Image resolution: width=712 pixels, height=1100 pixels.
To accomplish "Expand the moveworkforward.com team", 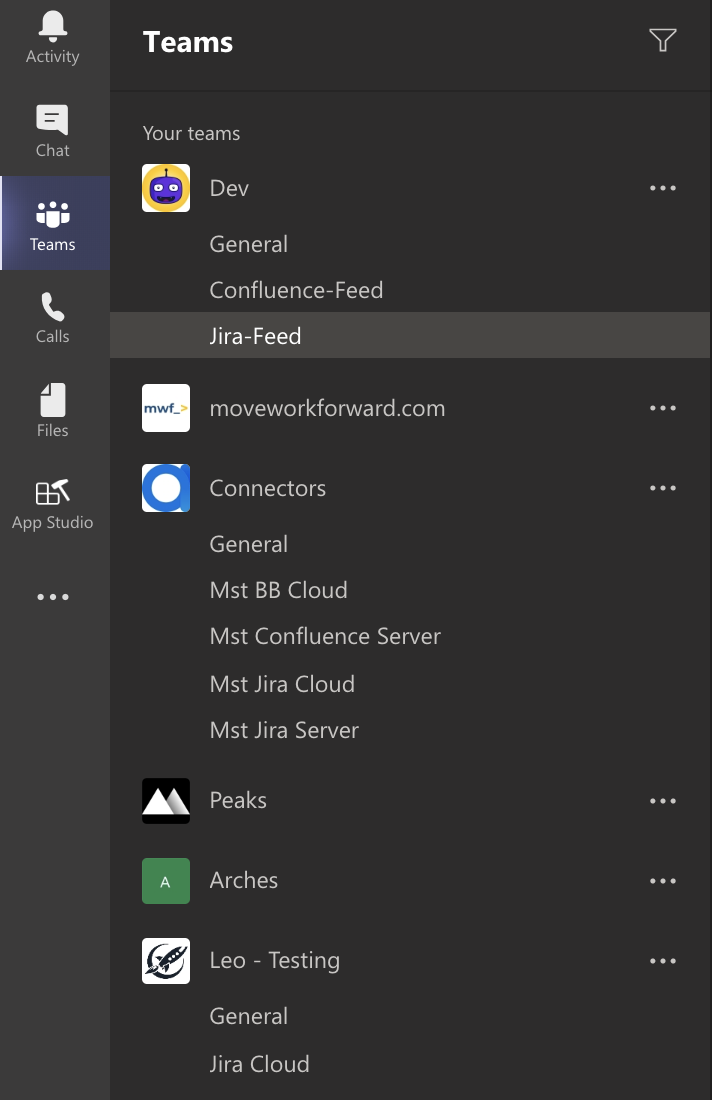I will pyautogui.click(x=327, y=408).
